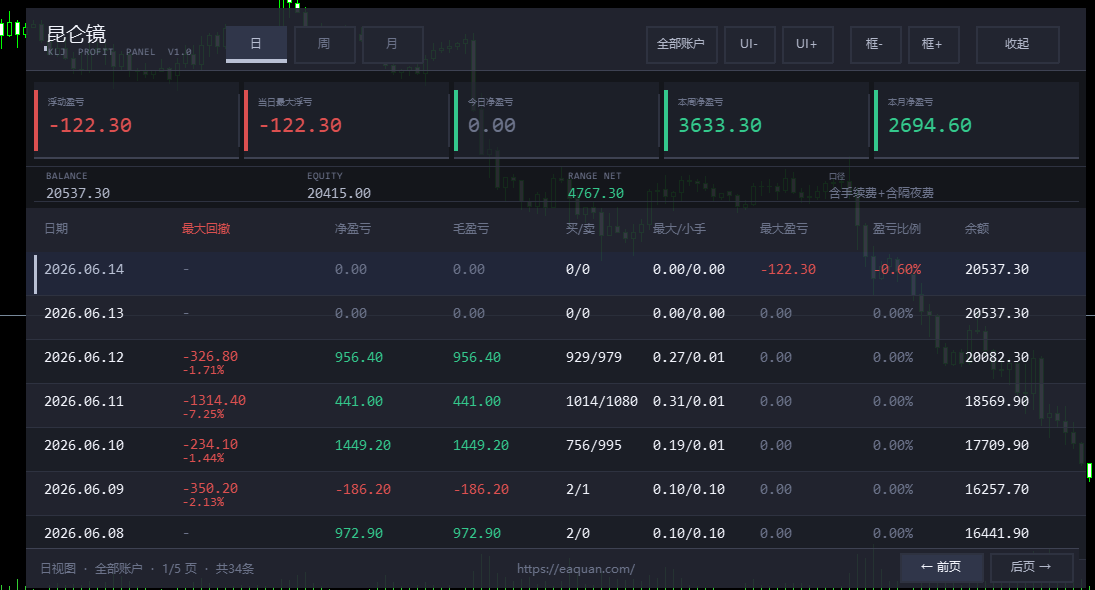Click the 框- button
This screenshot has width=1095, height=590.
click(875, 44)
